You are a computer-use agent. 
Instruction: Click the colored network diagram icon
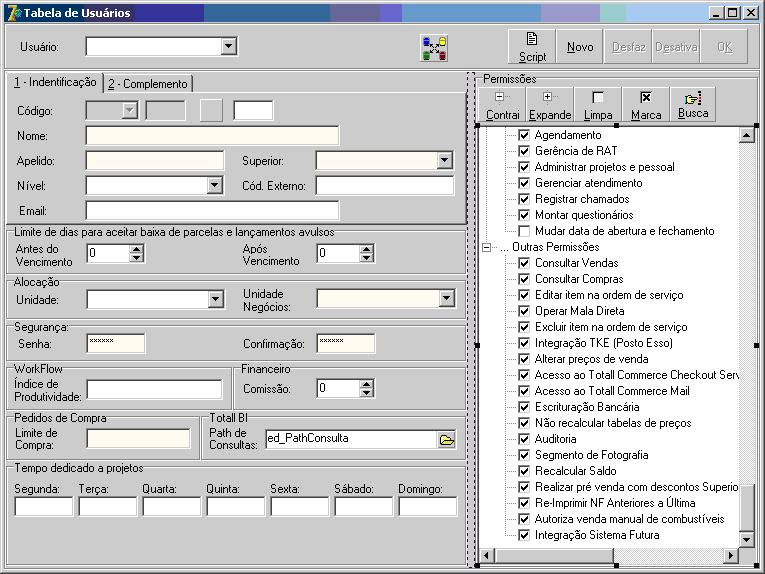coord(434,47)
